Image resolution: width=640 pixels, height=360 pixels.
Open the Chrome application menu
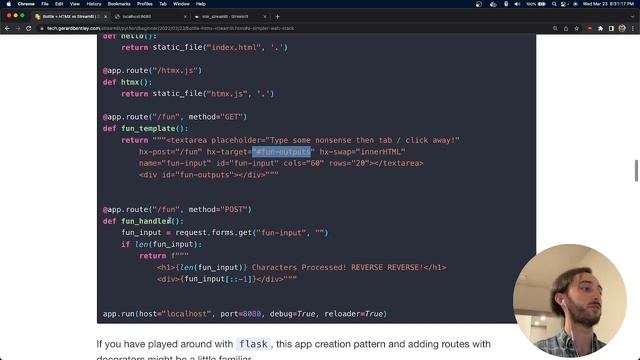26,4
